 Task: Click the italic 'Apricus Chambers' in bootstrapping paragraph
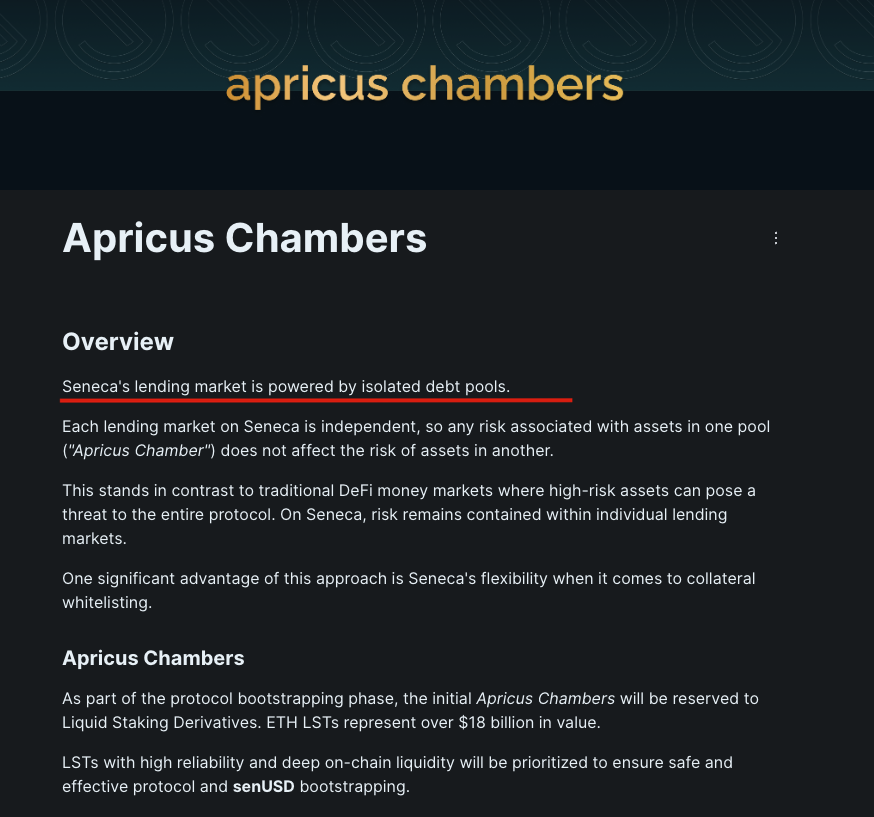pos(545,698)
